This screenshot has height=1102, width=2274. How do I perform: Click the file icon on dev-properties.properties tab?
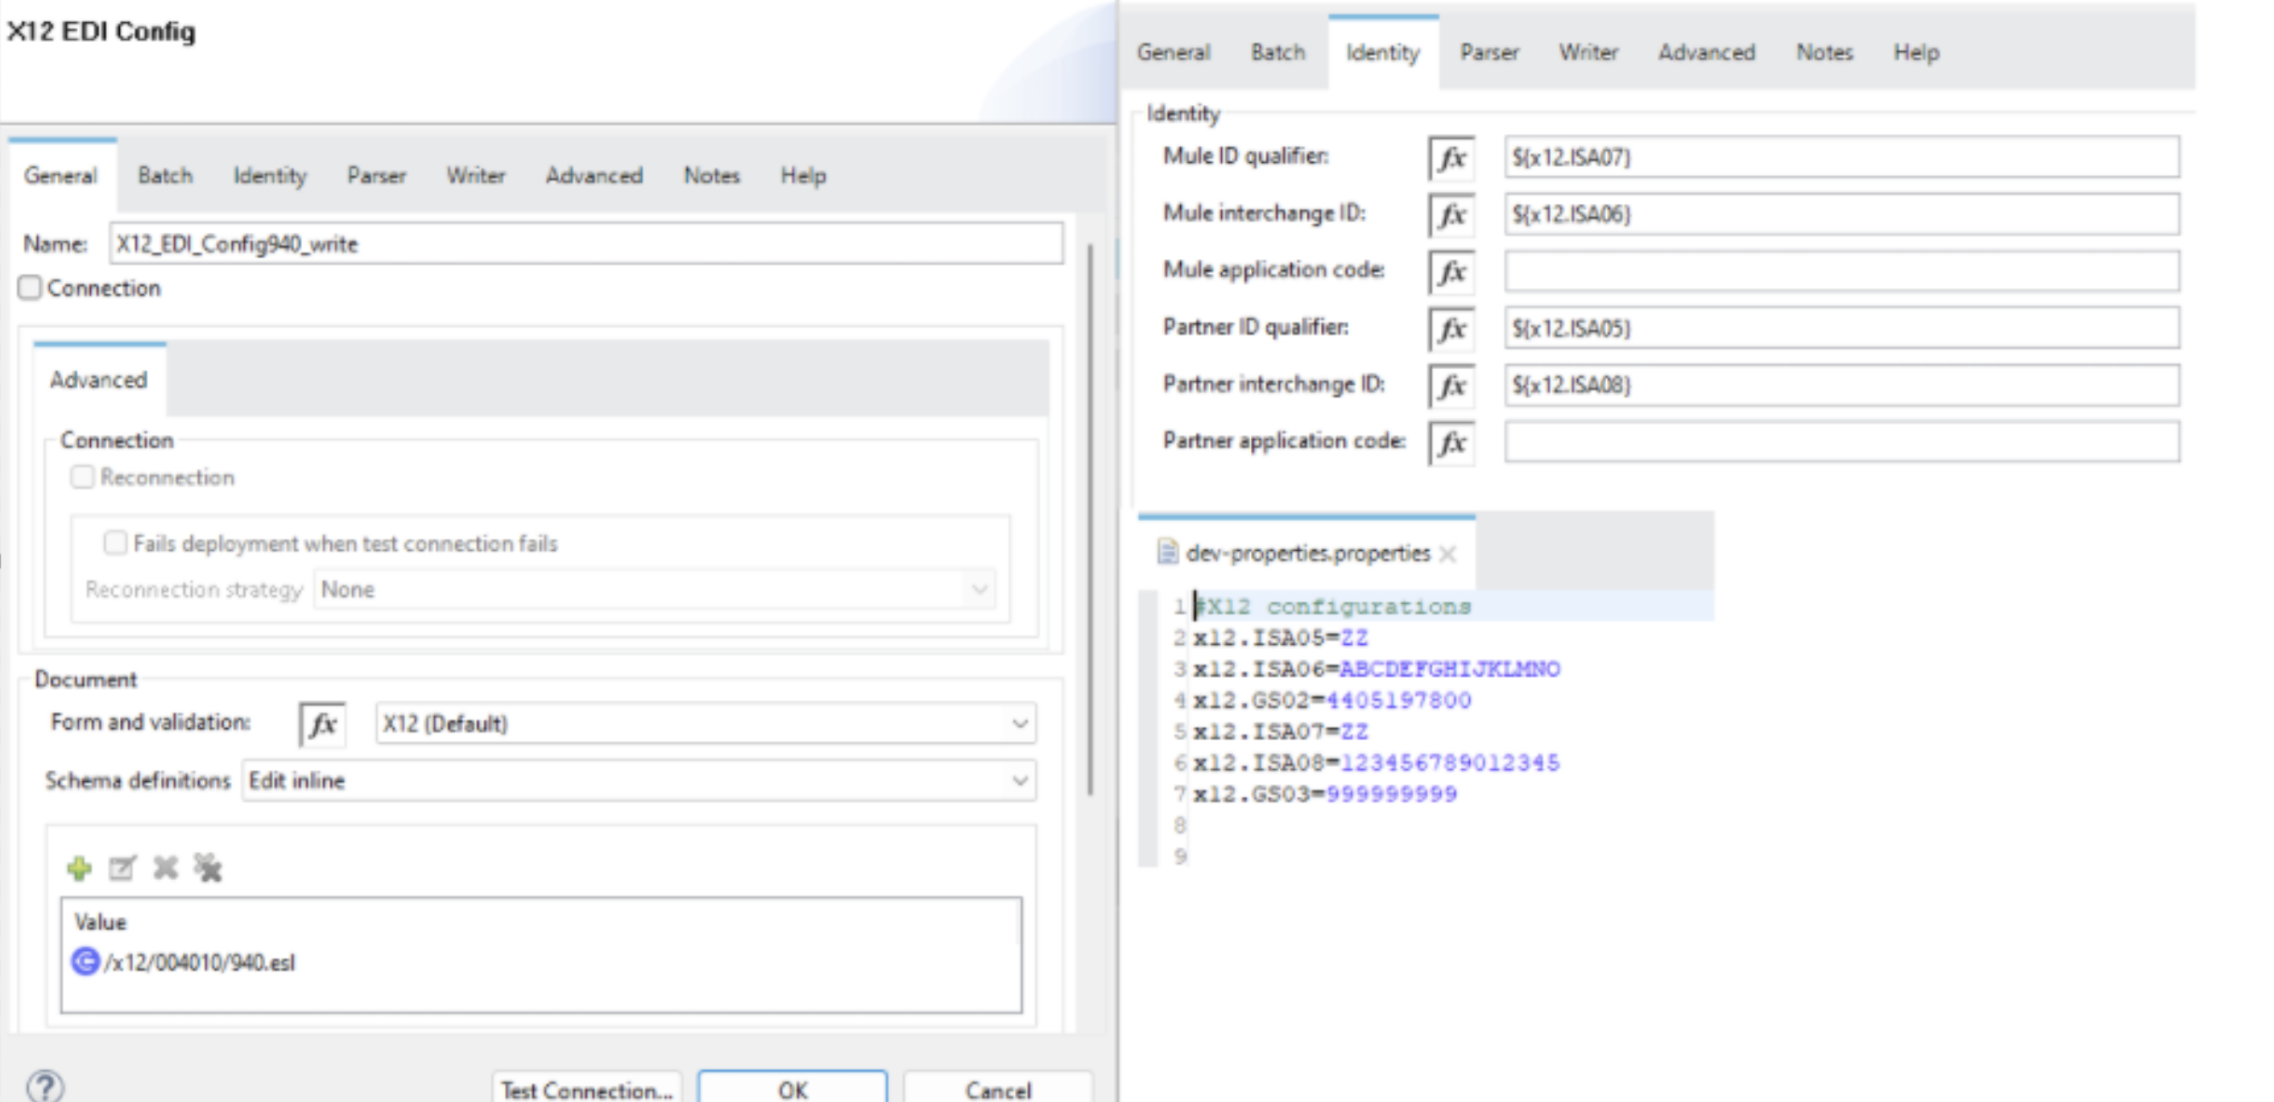pyautogui.click(x=1167, y=552)
